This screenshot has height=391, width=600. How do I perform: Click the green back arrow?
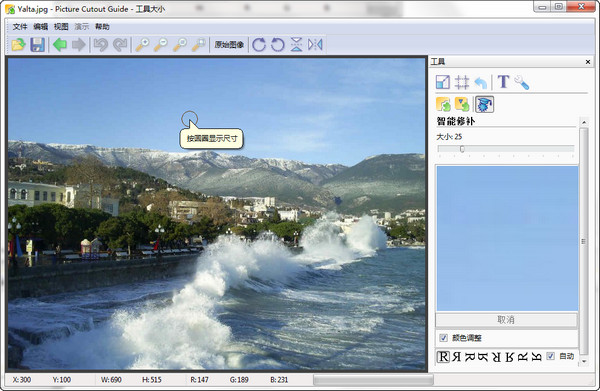60,45
